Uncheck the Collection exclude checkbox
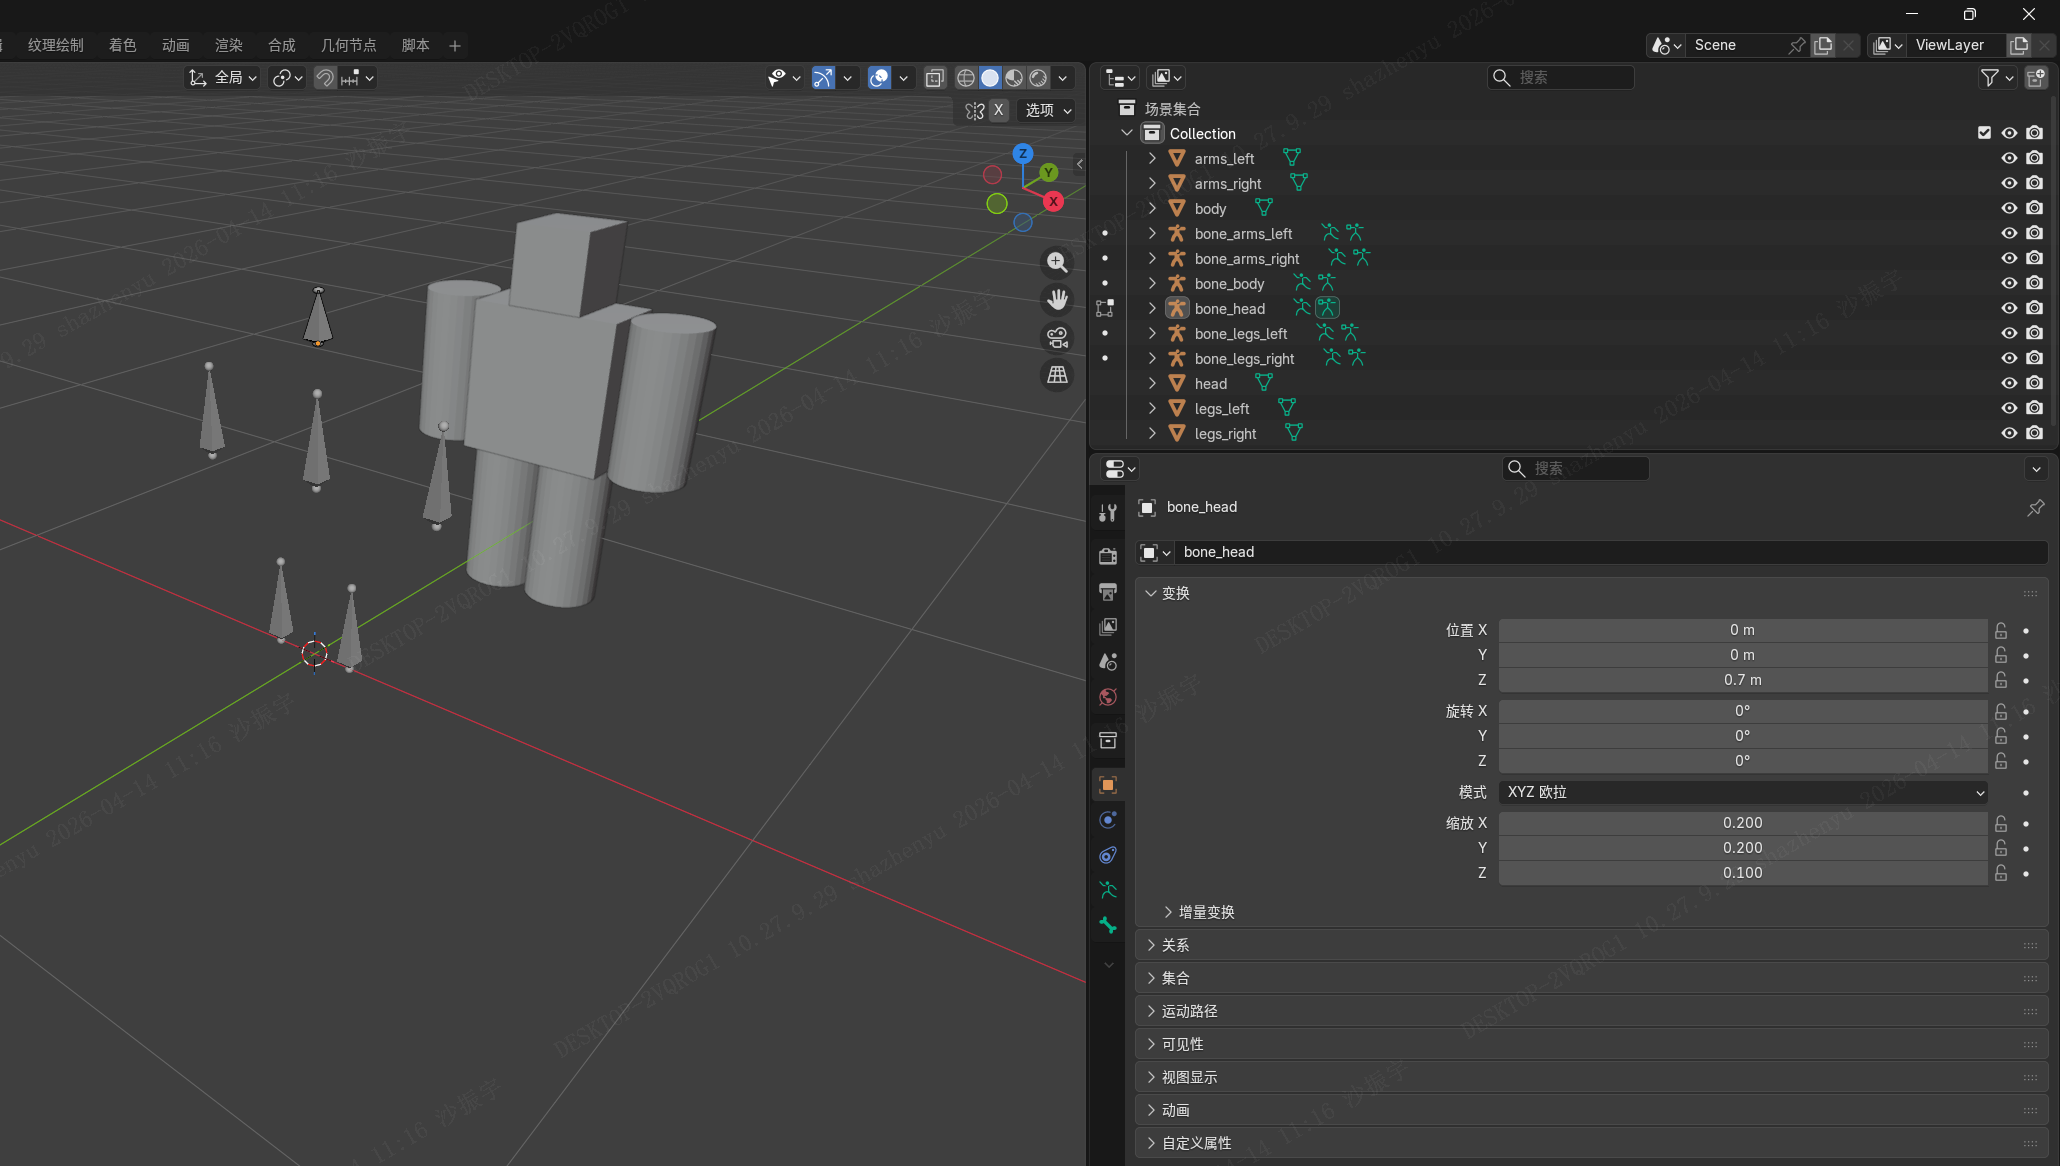Screen dimensions: 2060x1166 [1984, 133]
